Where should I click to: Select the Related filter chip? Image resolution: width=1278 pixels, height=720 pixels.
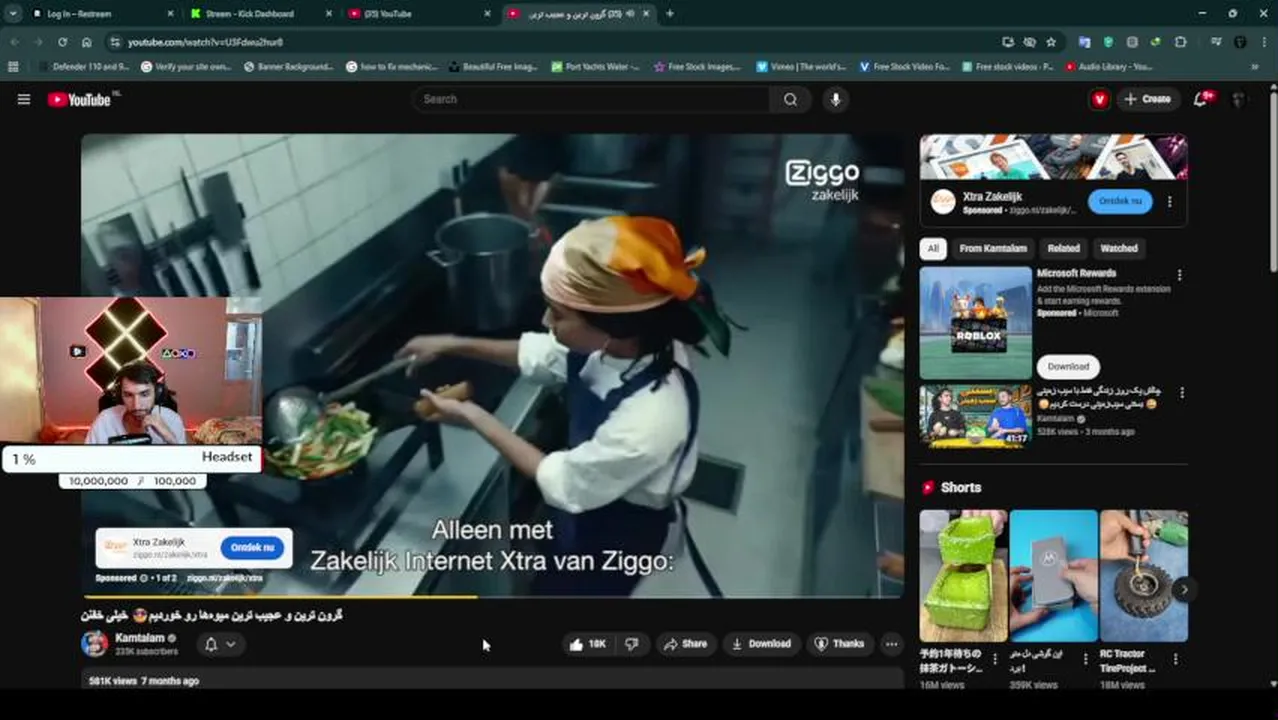[1063, 248]
